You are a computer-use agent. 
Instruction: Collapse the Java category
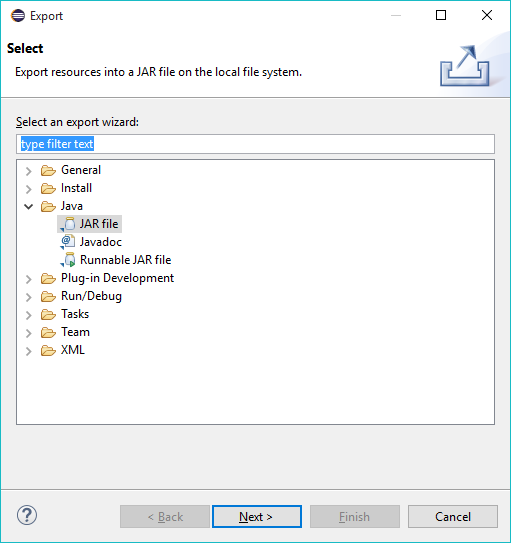29,207
